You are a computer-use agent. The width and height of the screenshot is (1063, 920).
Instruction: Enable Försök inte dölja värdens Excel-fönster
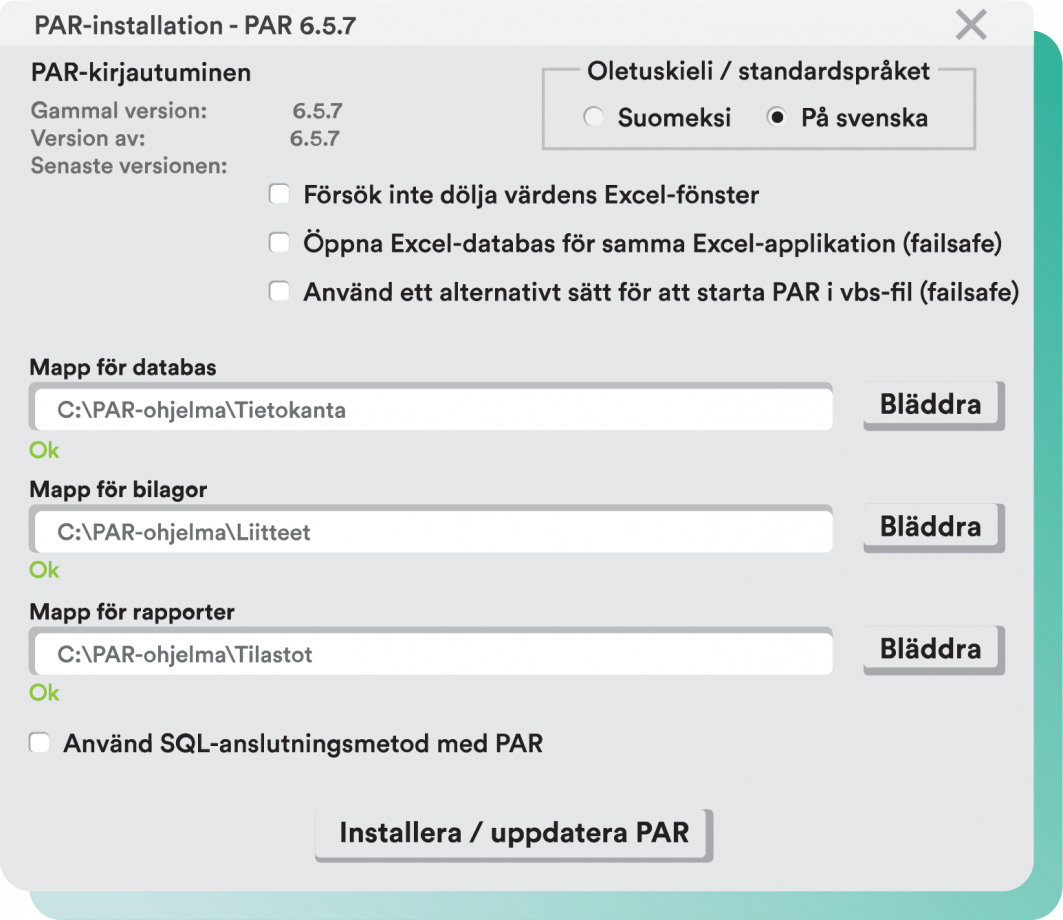(279, 194)
